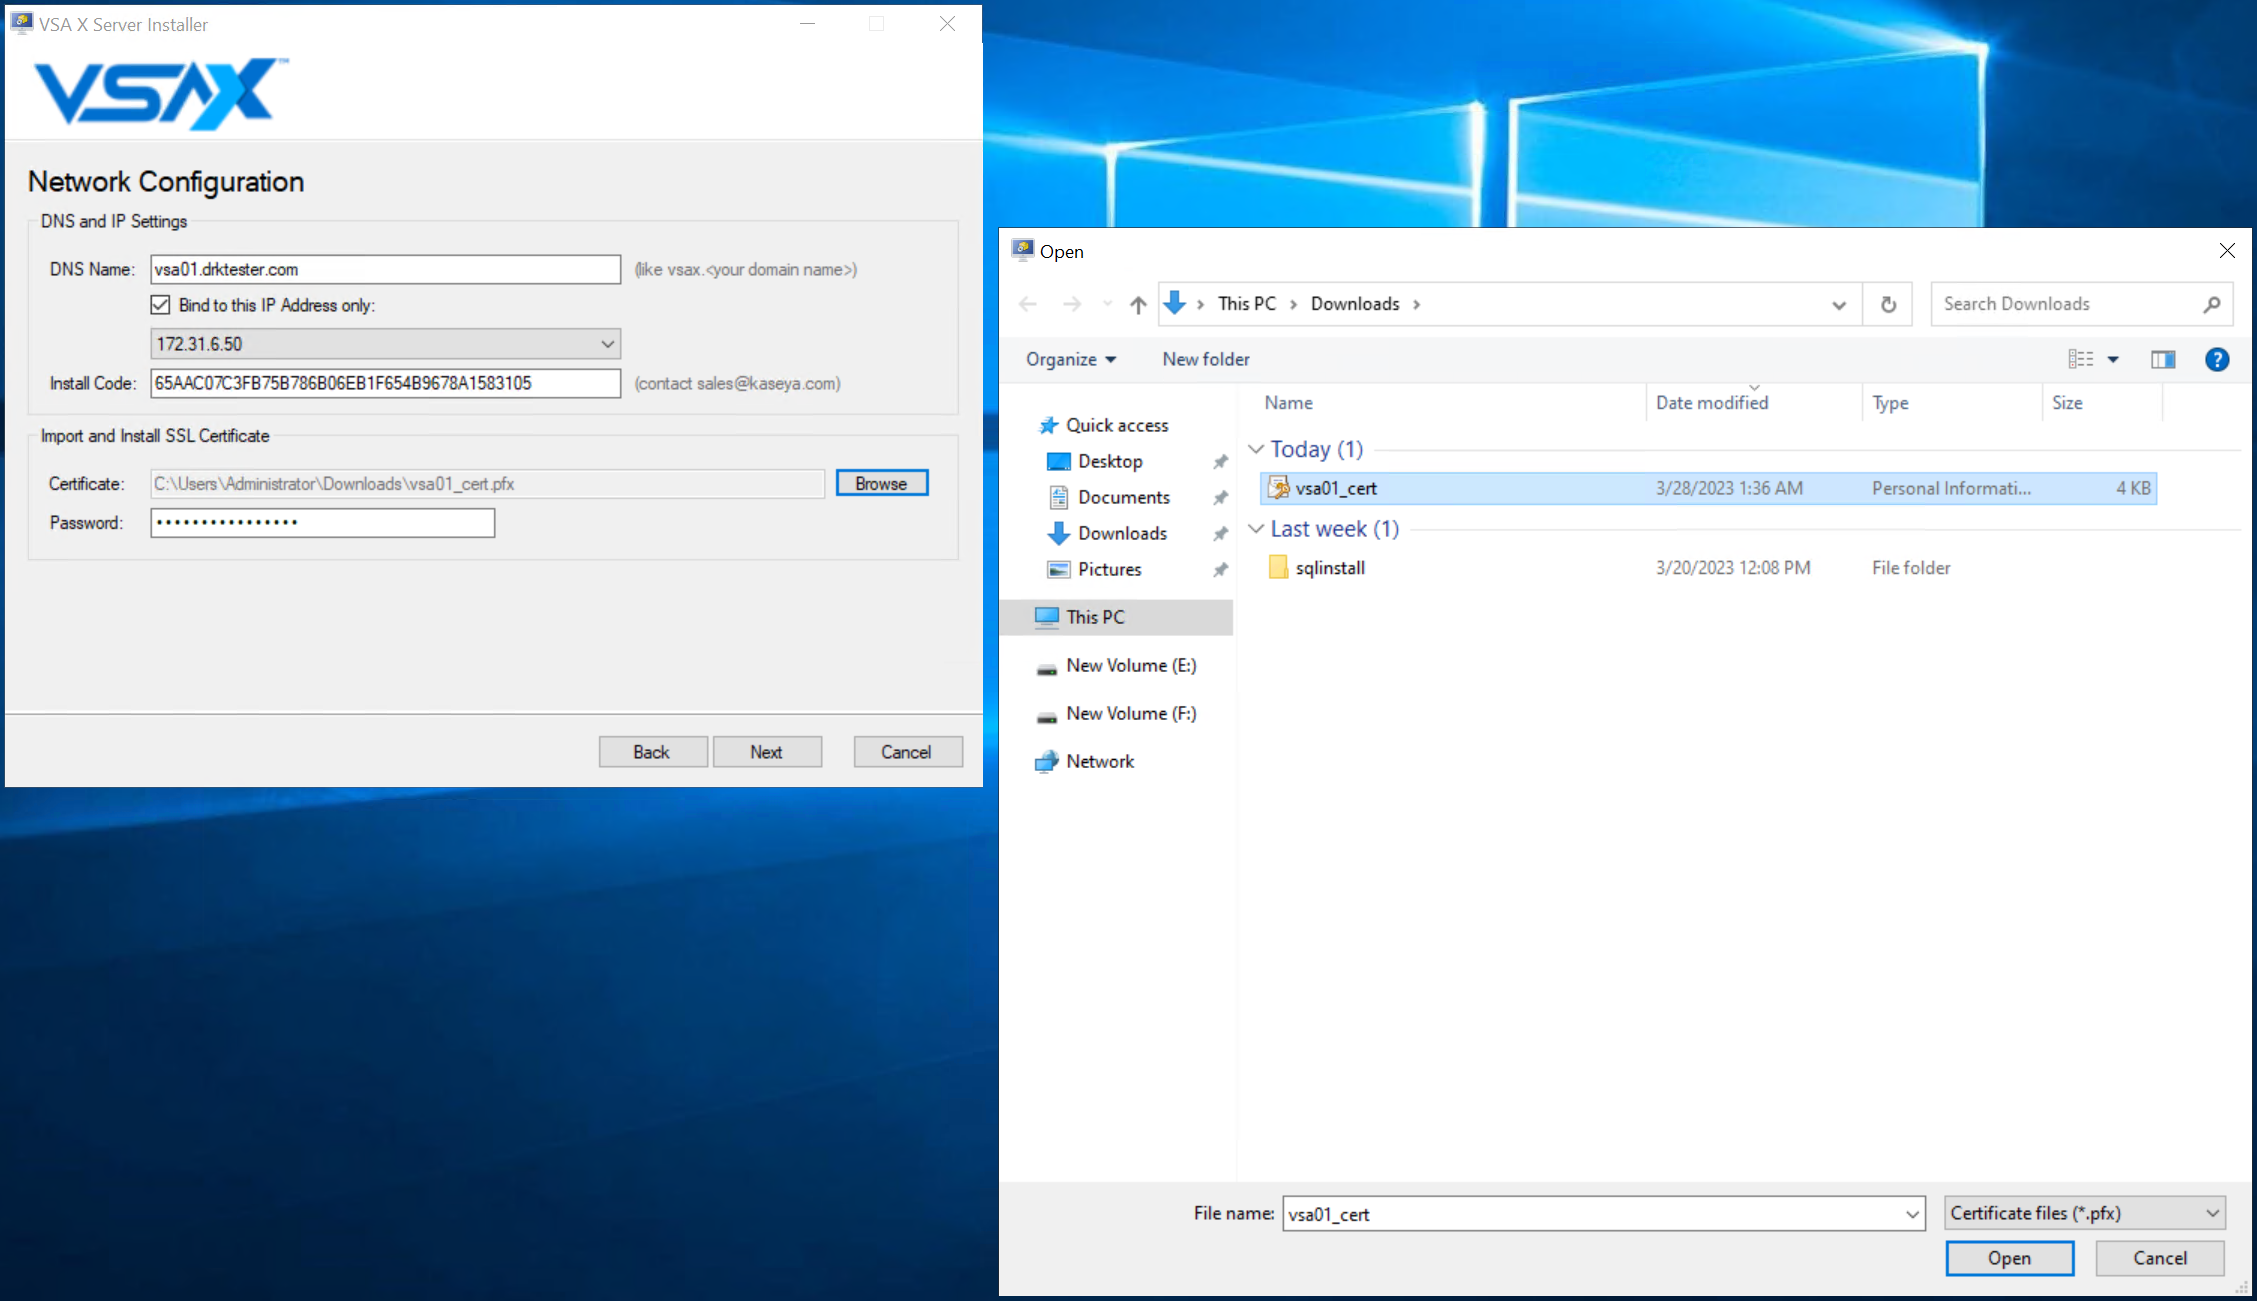Click Forward navigation arrow in Open dialog
Image resolution: width=2257 pixels, height=1301 pixels.
tap(1072, 304)
